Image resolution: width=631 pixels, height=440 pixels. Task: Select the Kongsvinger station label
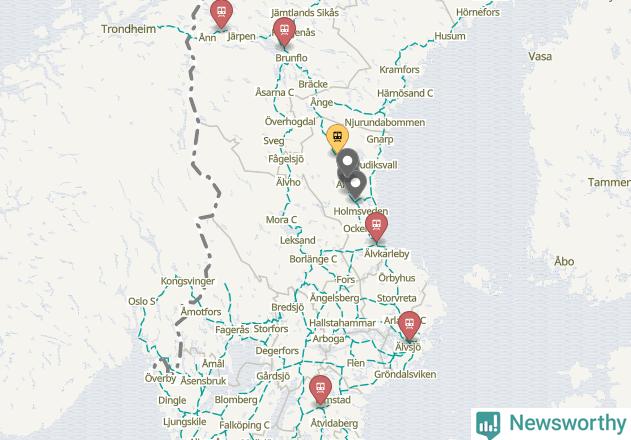[x=188, y=281]
